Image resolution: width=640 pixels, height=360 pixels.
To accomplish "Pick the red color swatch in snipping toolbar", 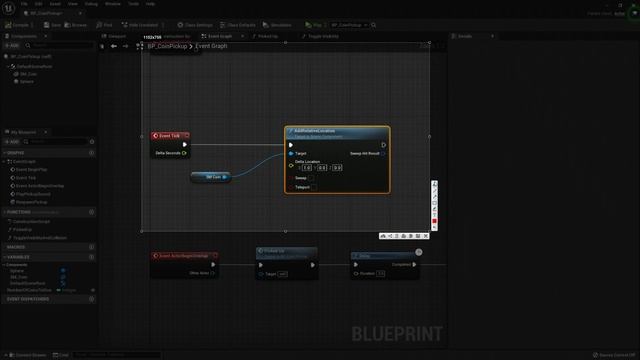I will click(x=434, y=221).
